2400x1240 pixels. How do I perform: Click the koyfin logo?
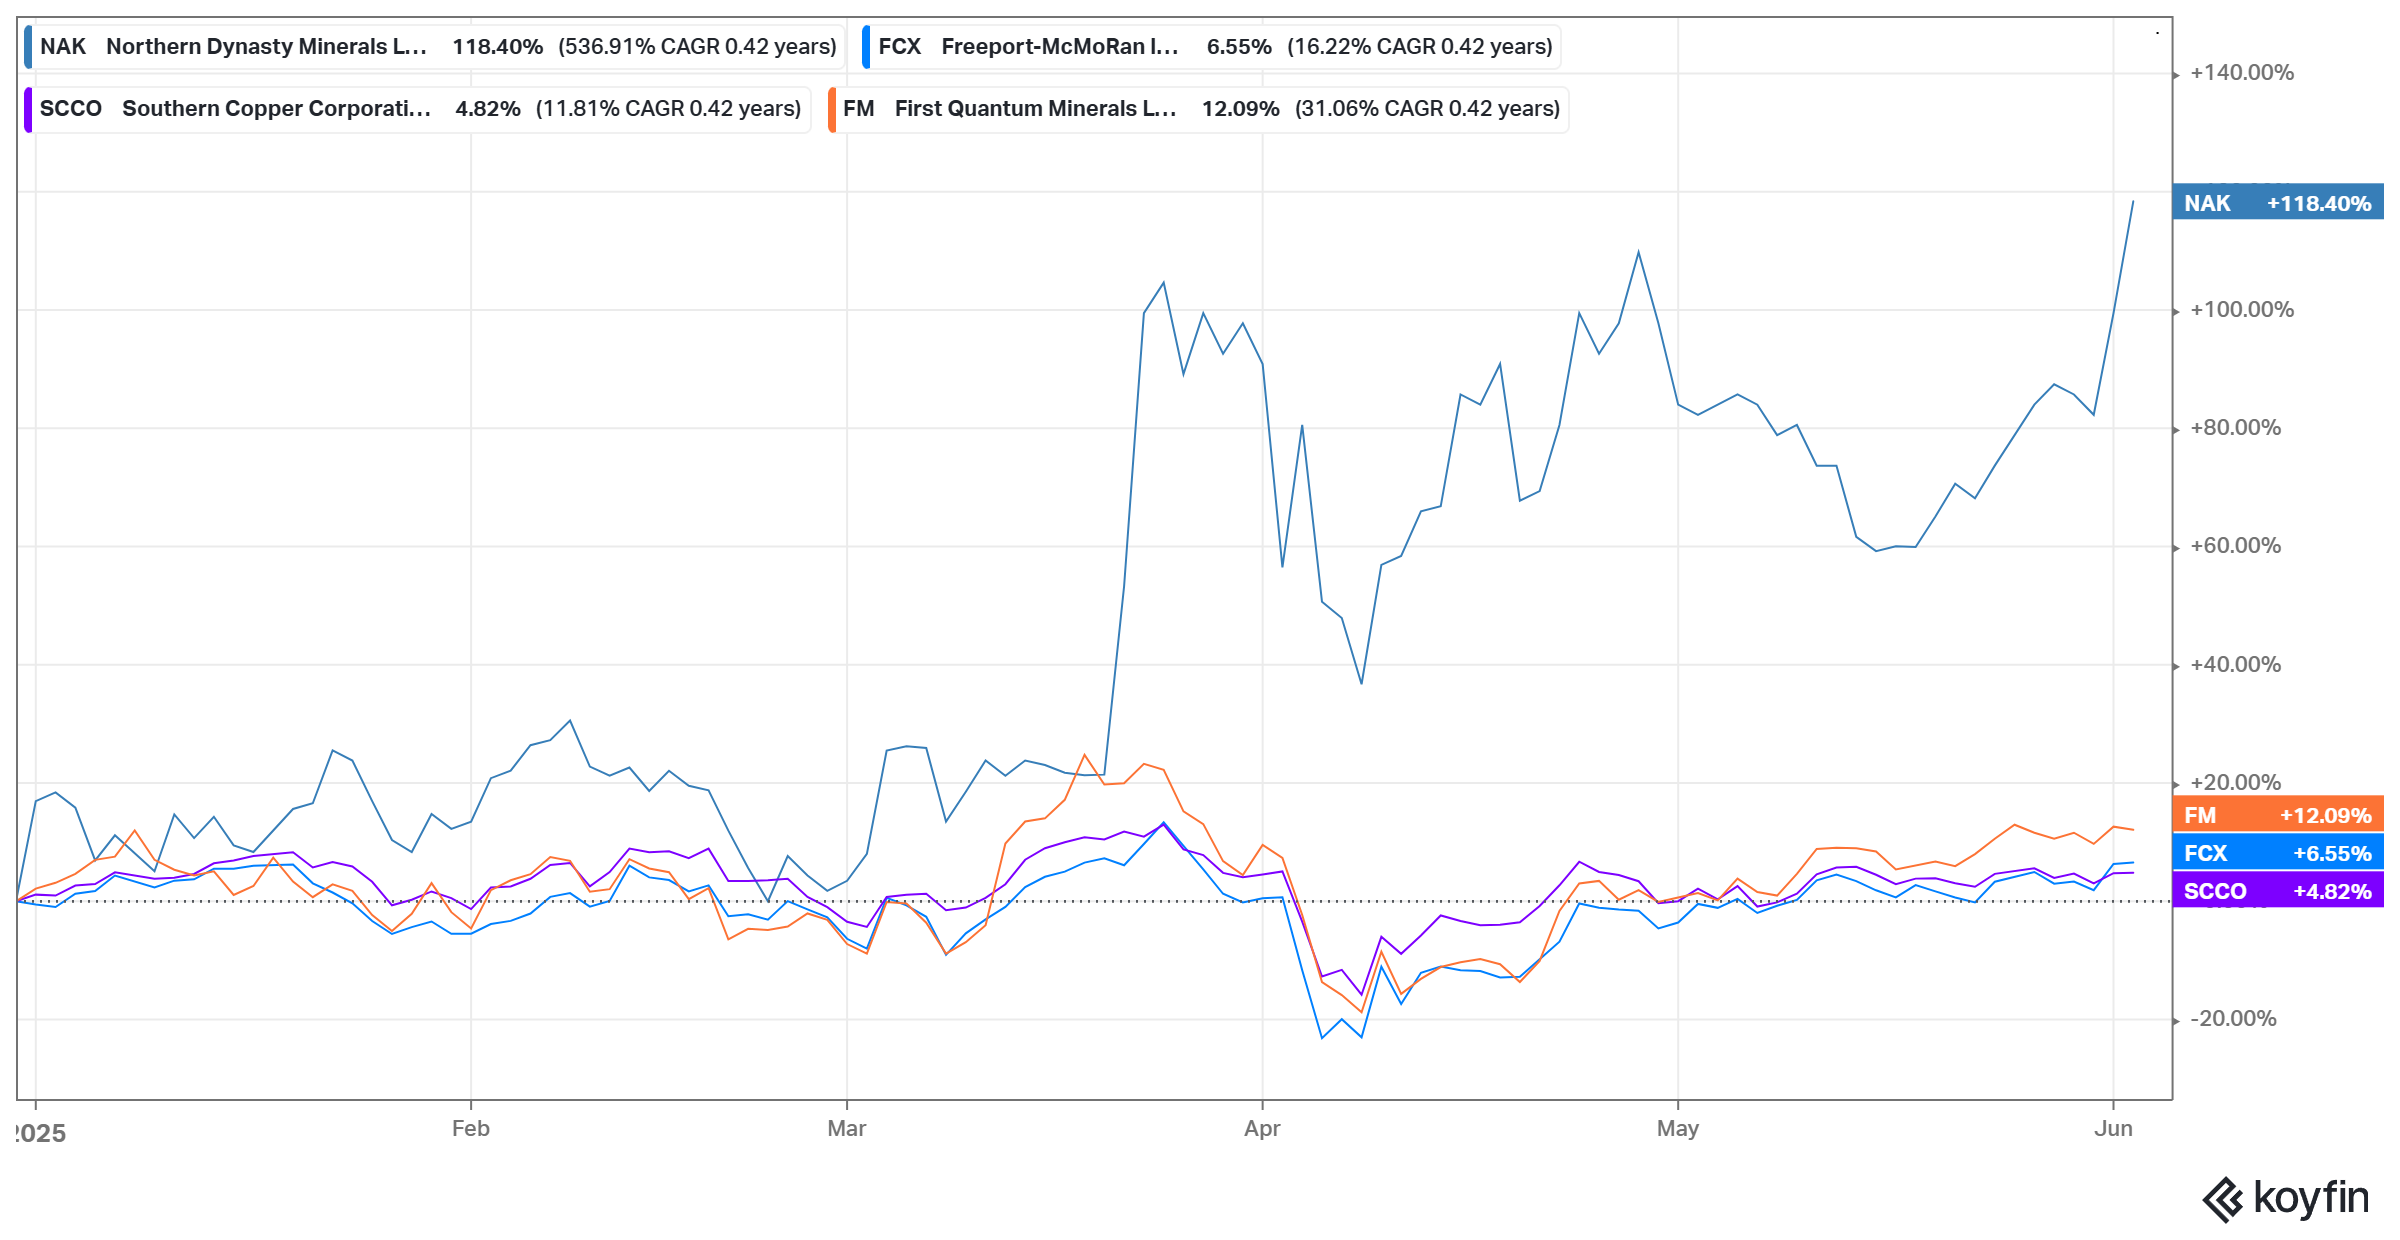(2286, 1199)
